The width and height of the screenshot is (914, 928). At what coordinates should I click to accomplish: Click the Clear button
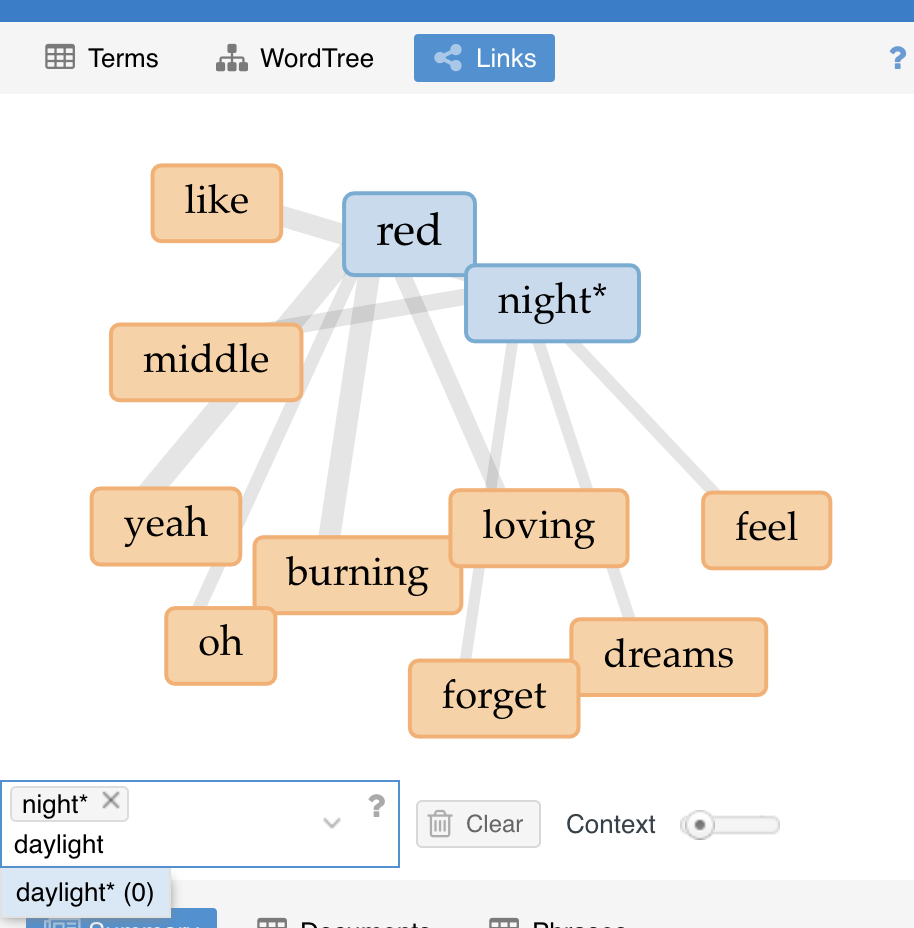478,824
